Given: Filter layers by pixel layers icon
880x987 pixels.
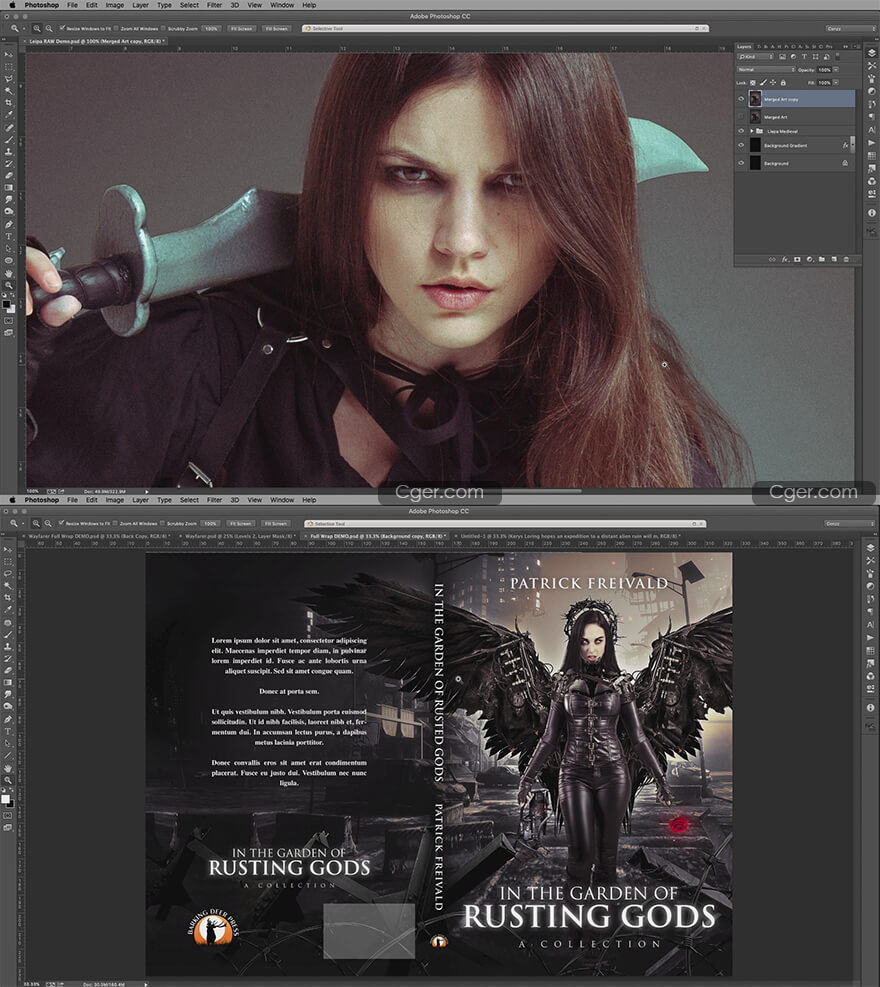Looking at the screenshot, I should pos(782,57).
